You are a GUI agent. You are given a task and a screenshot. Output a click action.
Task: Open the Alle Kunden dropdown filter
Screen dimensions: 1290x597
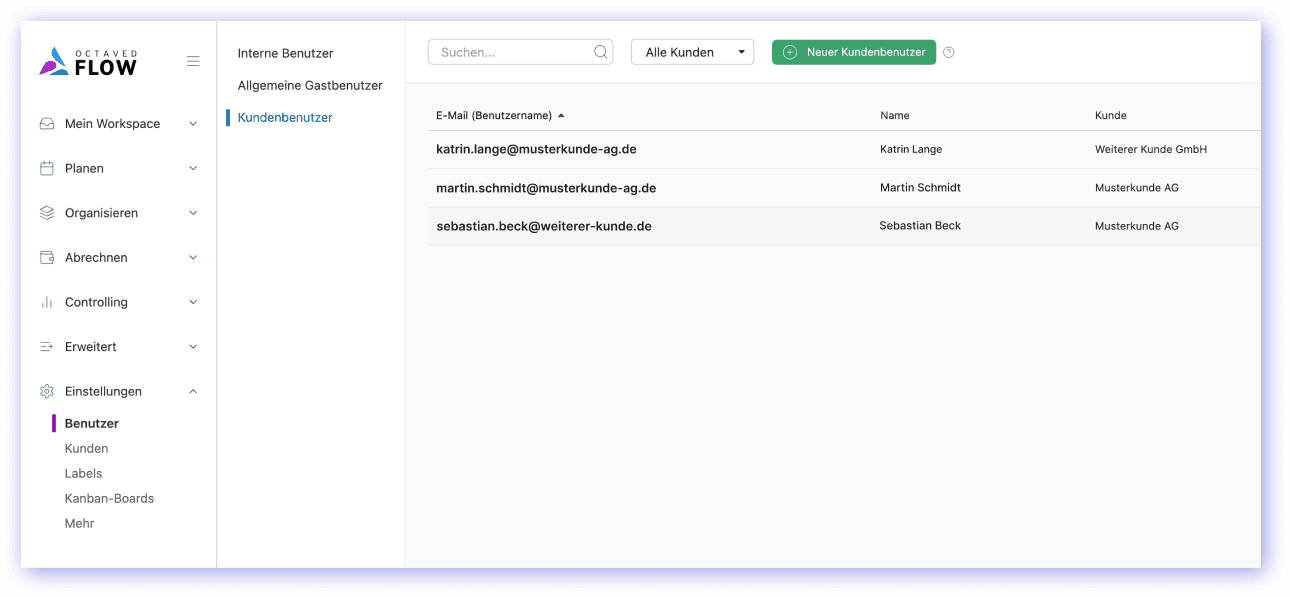(x=692, y=52)
